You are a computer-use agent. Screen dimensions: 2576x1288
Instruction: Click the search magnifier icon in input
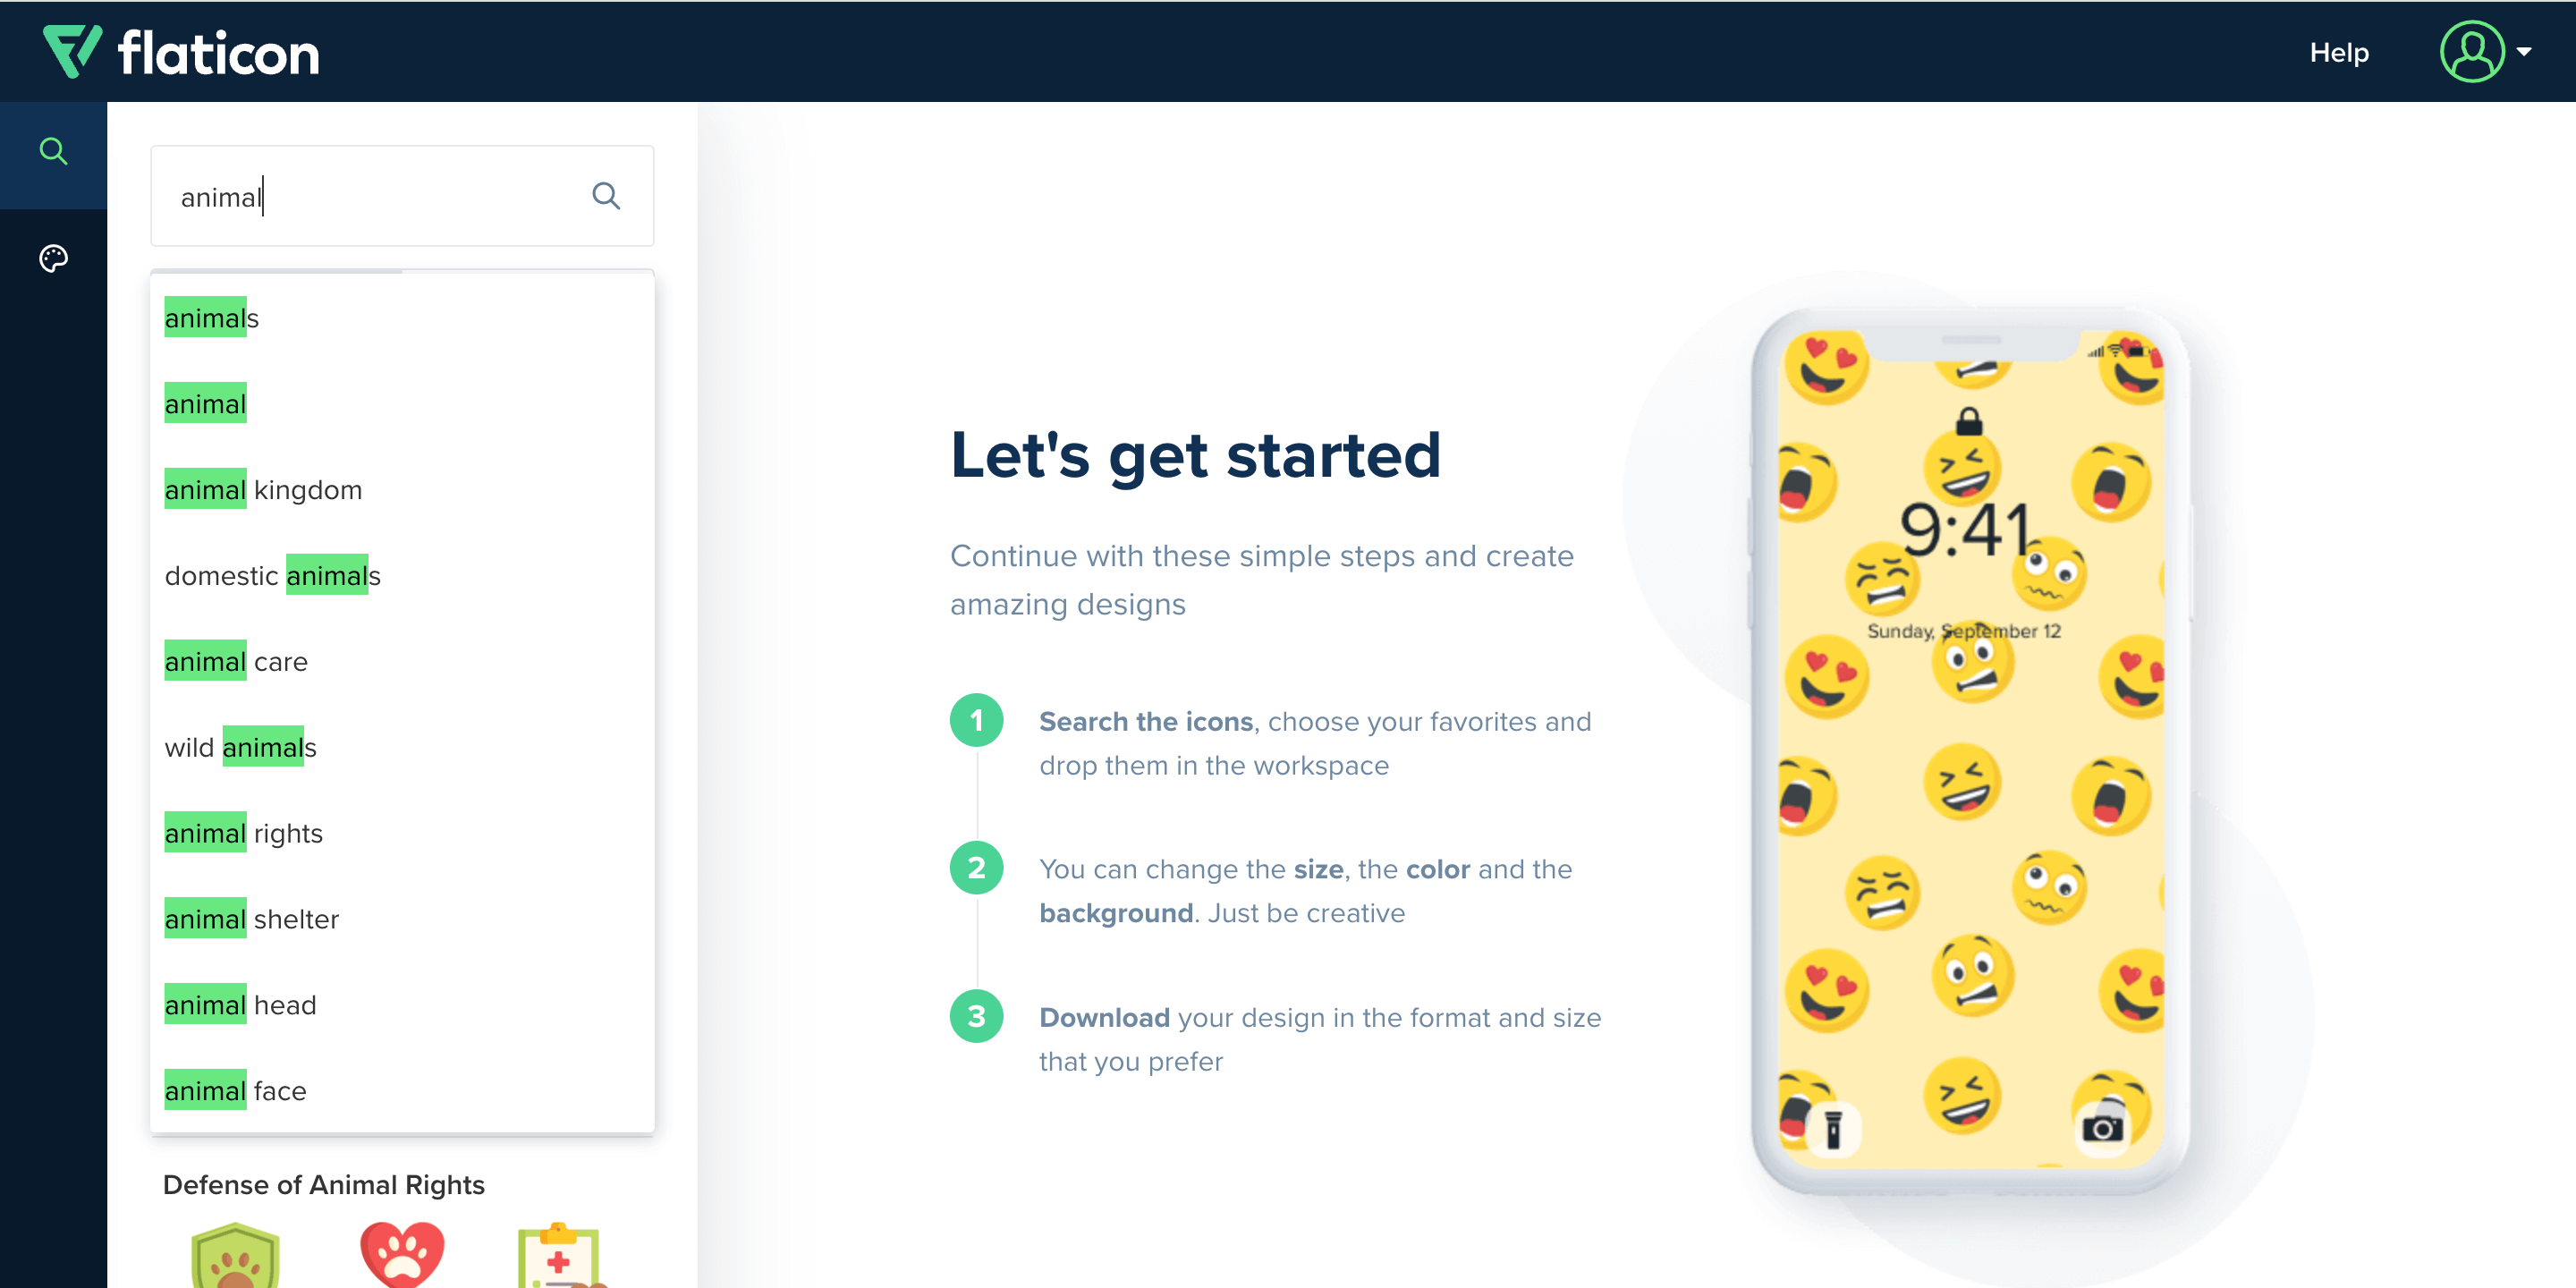(605, 196)
